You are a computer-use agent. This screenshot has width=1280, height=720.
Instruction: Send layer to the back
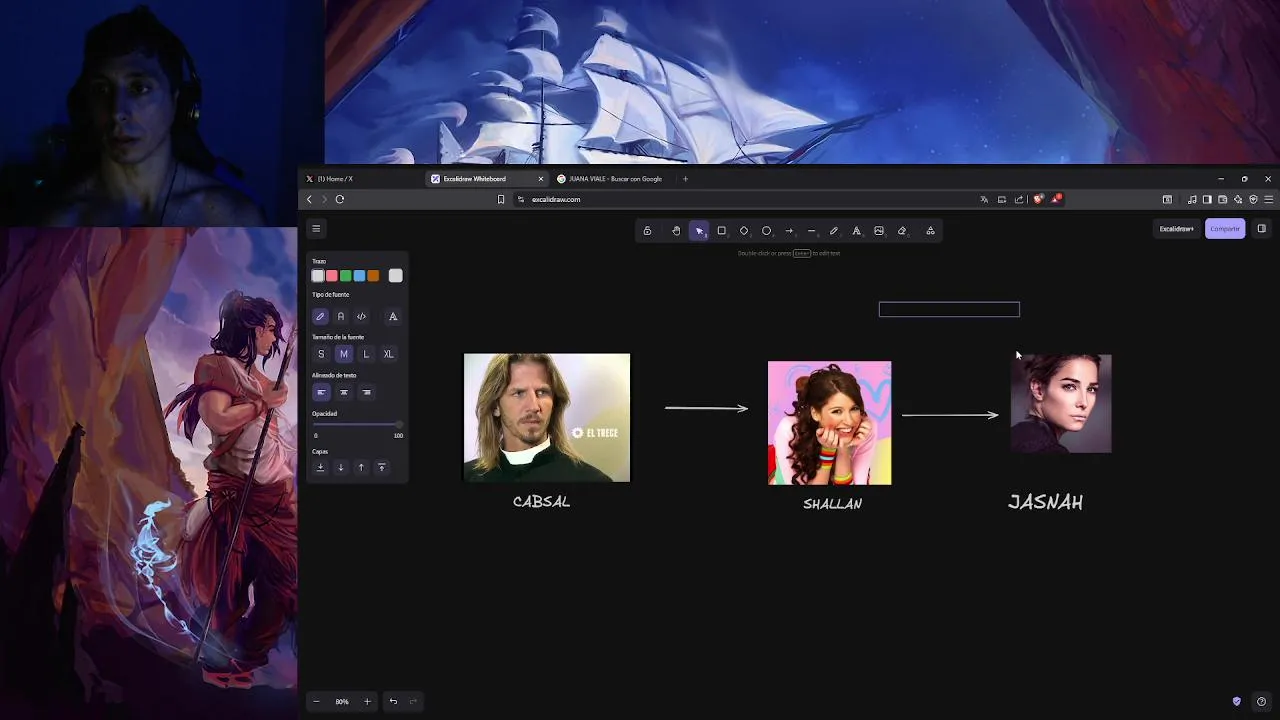tap(320, 468)
